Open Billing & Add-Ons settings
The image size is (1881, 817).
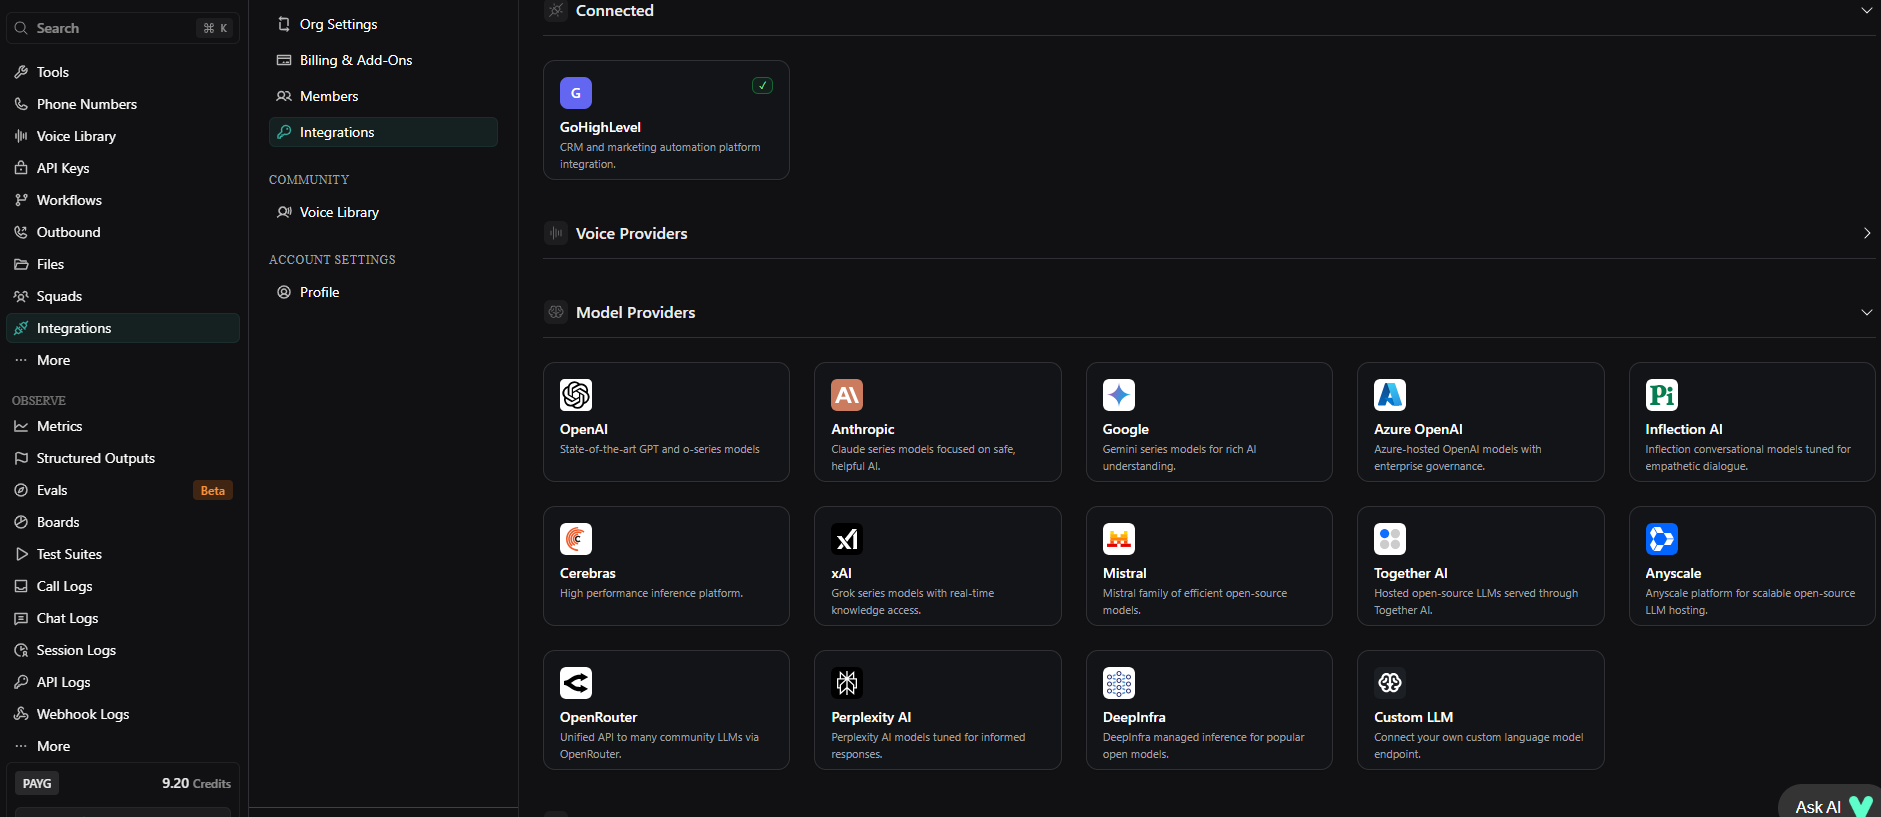(355, 60)
